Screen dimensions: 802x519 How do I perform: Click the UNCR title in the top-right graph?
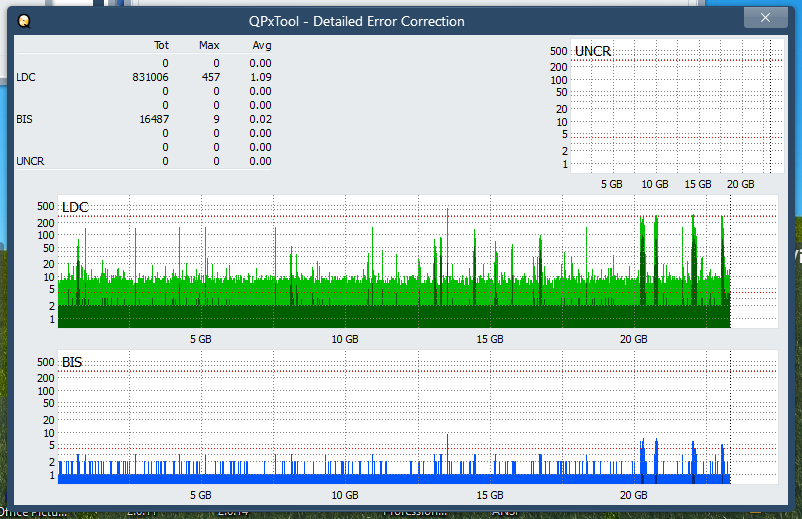593,51
